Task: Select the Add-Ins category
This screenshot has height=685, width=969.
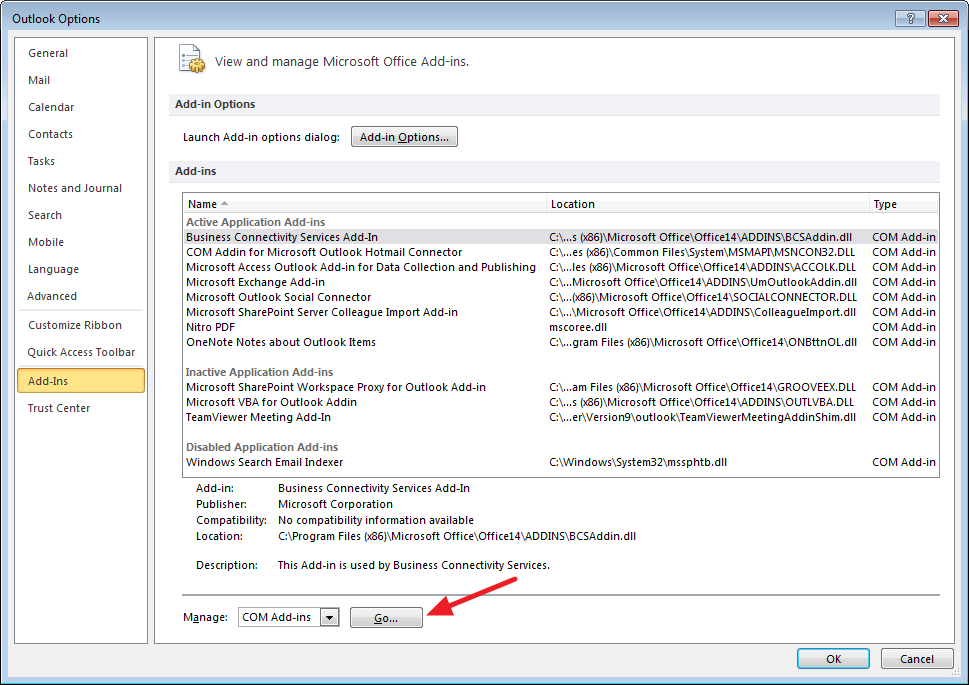Action: [x=81, y=381]
